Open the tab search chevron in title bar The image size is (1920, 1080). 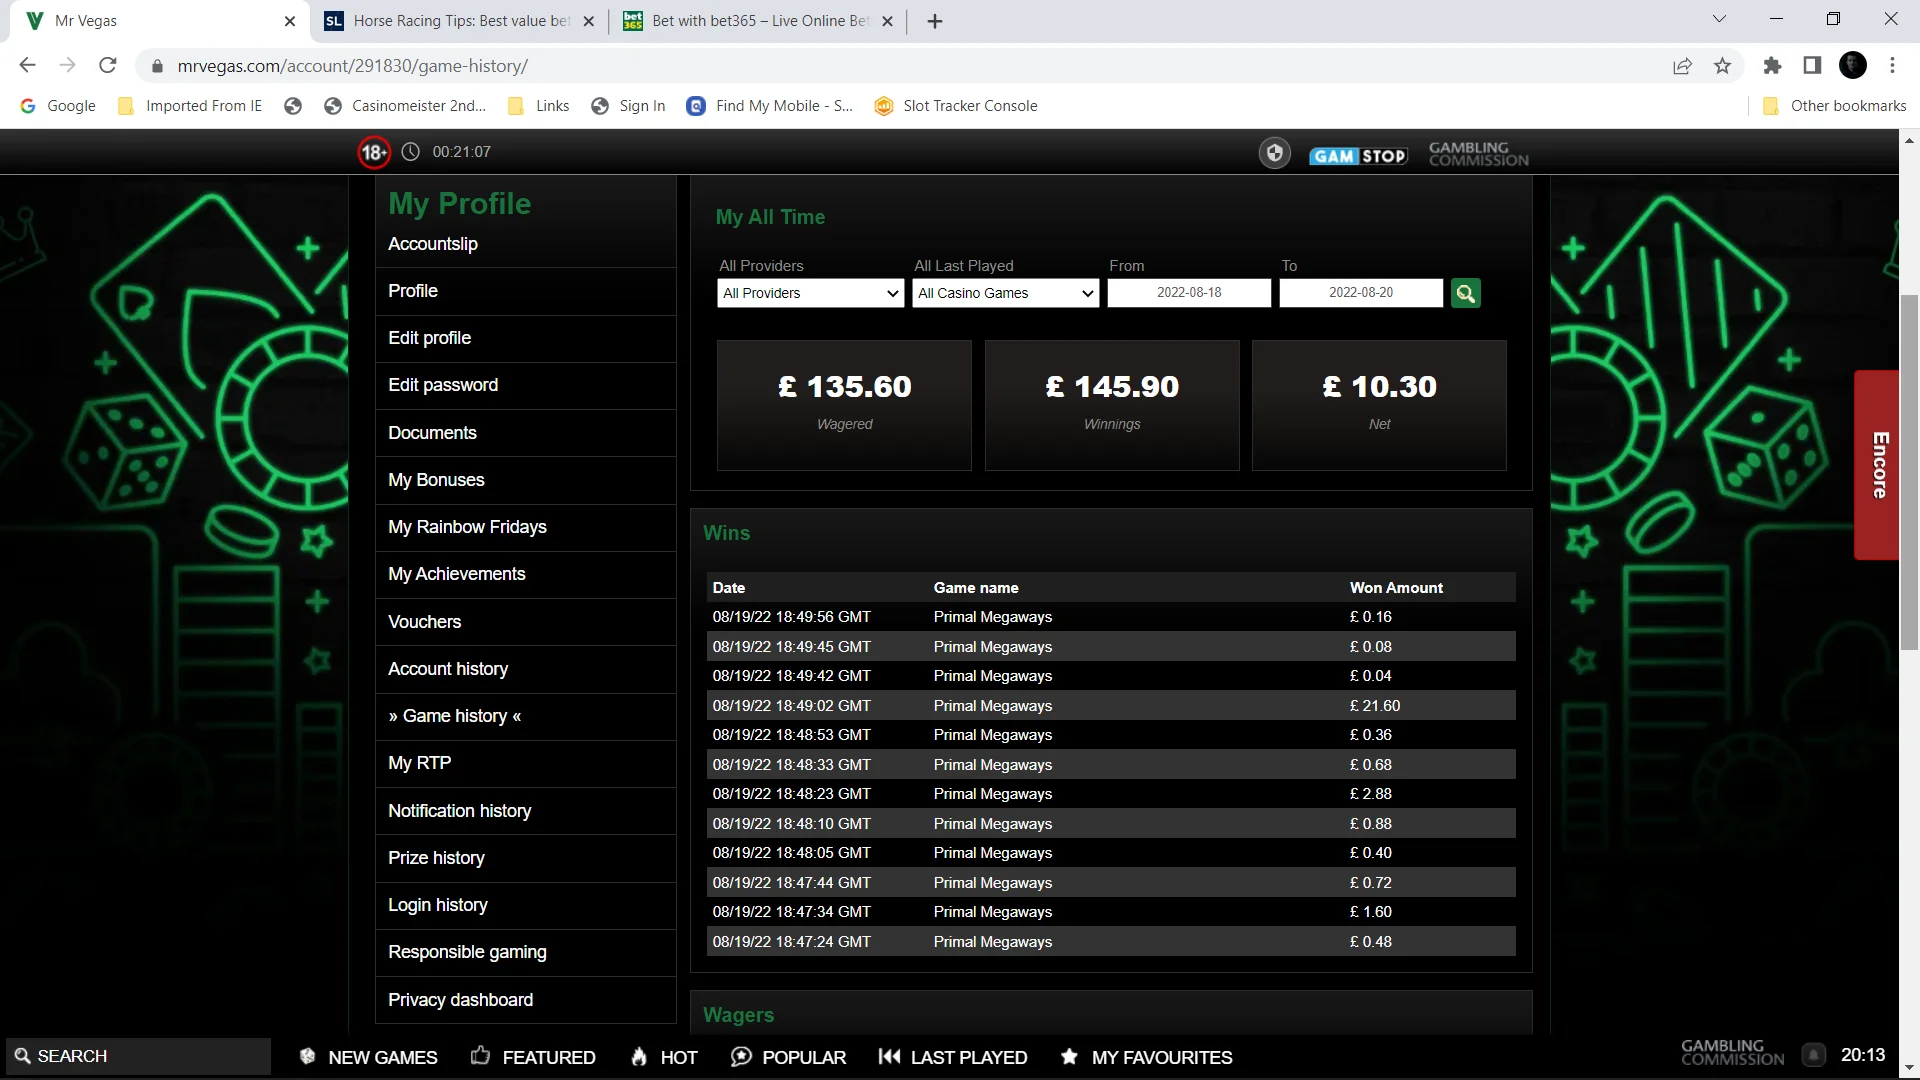point(1719,19)
